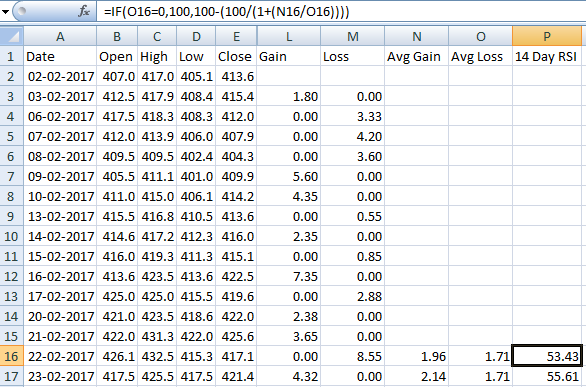
Task: Click the 14 Day RSI header cell
Action: click(547, 56)
